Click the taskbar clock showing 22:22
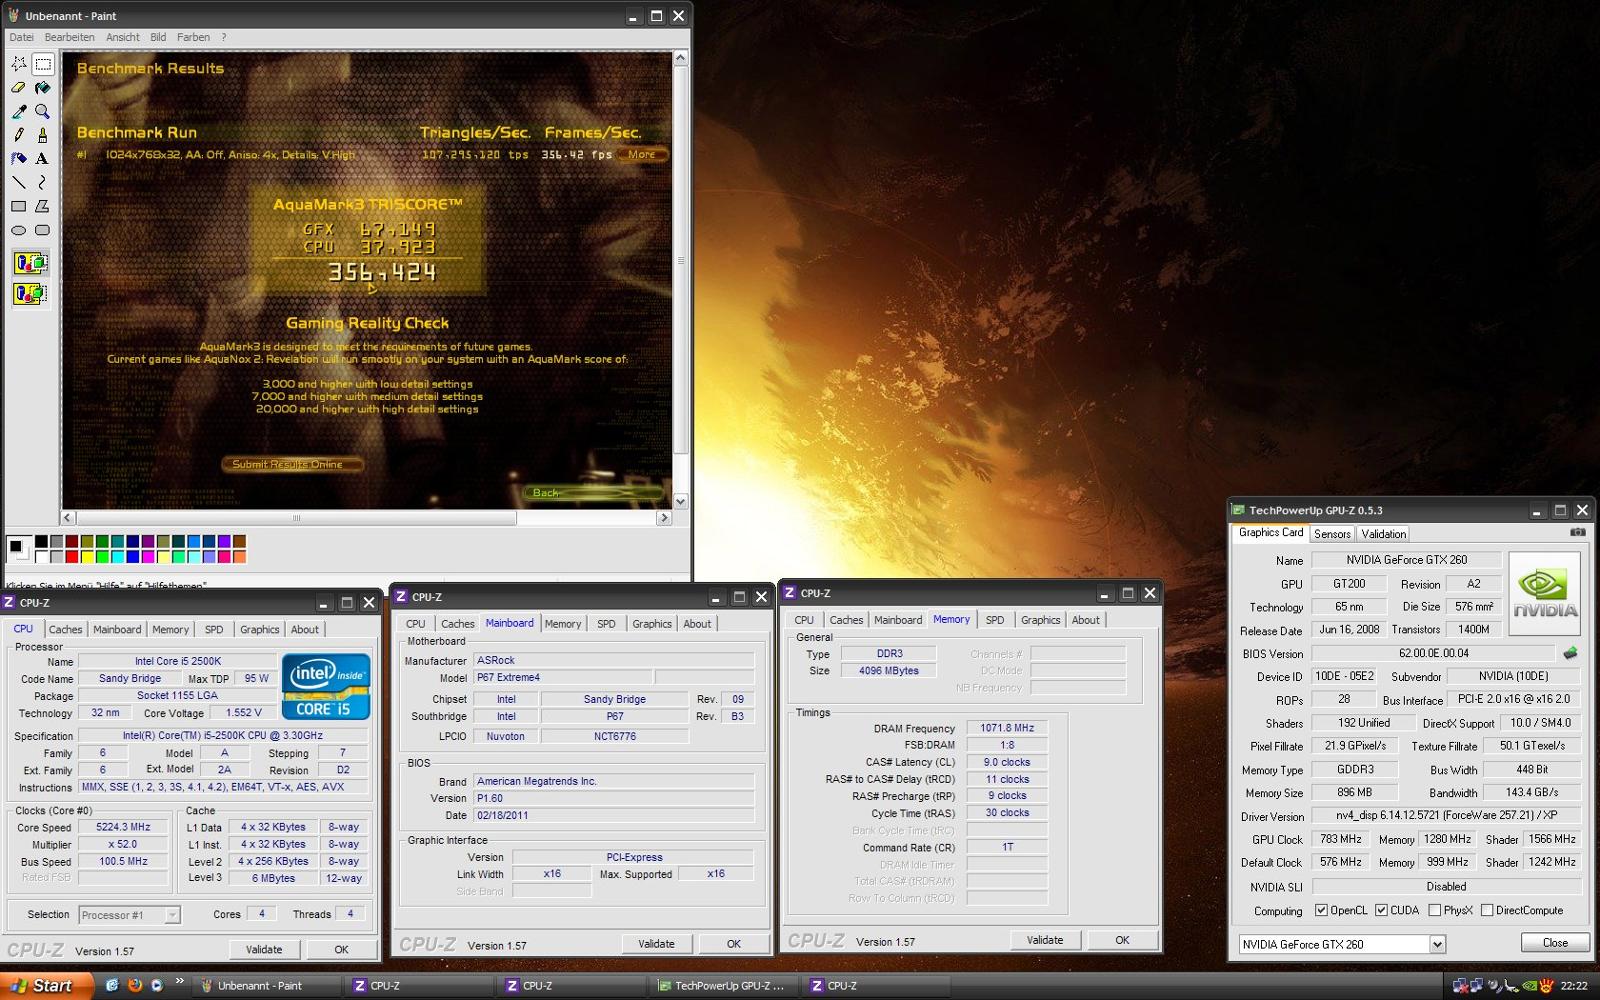Image resolution: width=1600 pixels, height=1000 pixels. point(1574,986)
